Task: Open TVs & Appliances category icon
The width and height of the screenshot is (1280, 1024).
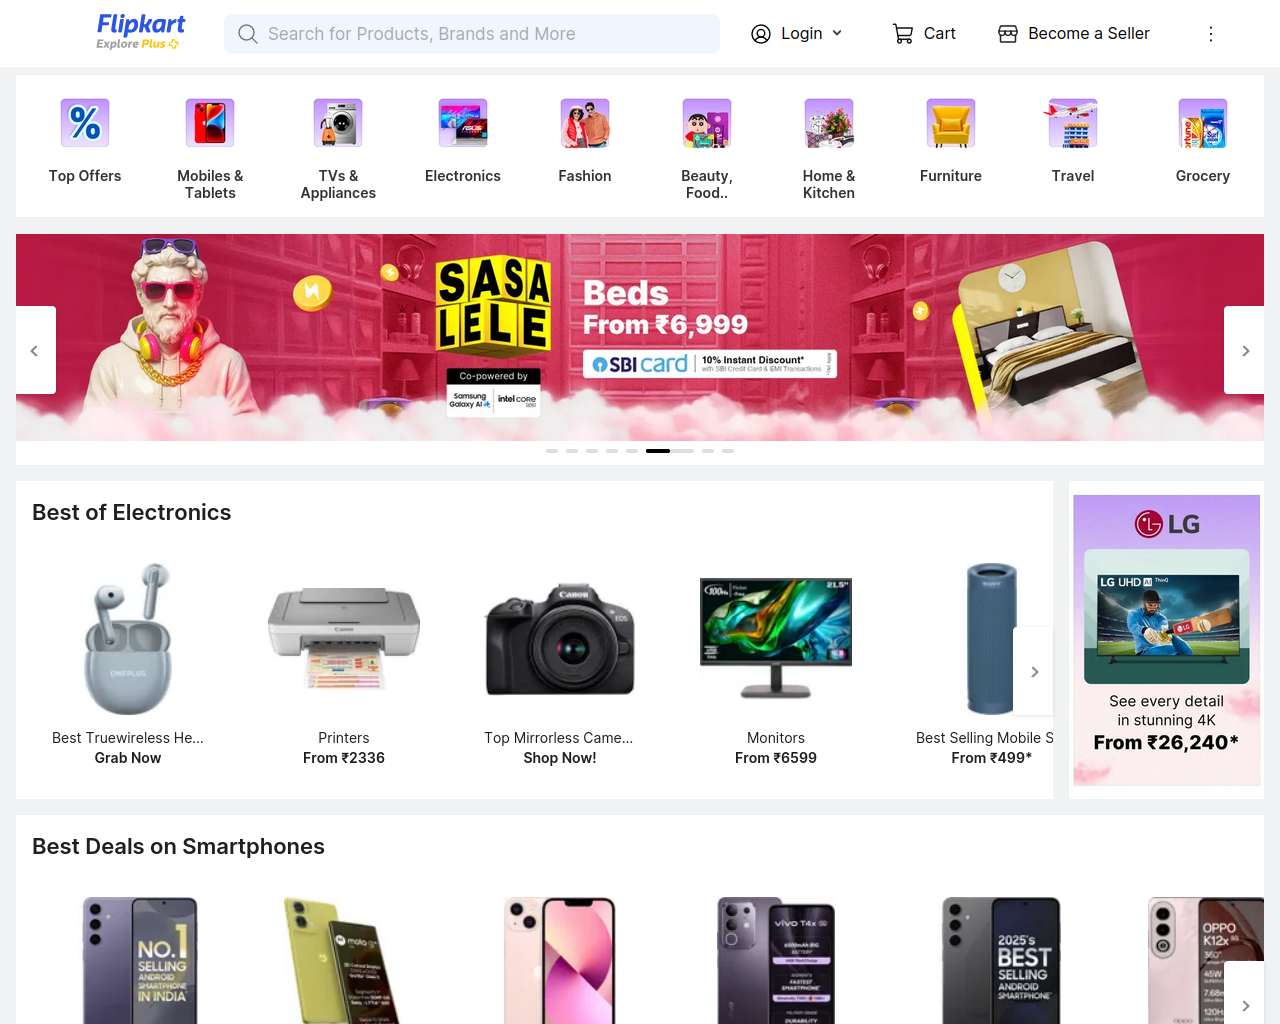Action: click(x=338, y=123)
